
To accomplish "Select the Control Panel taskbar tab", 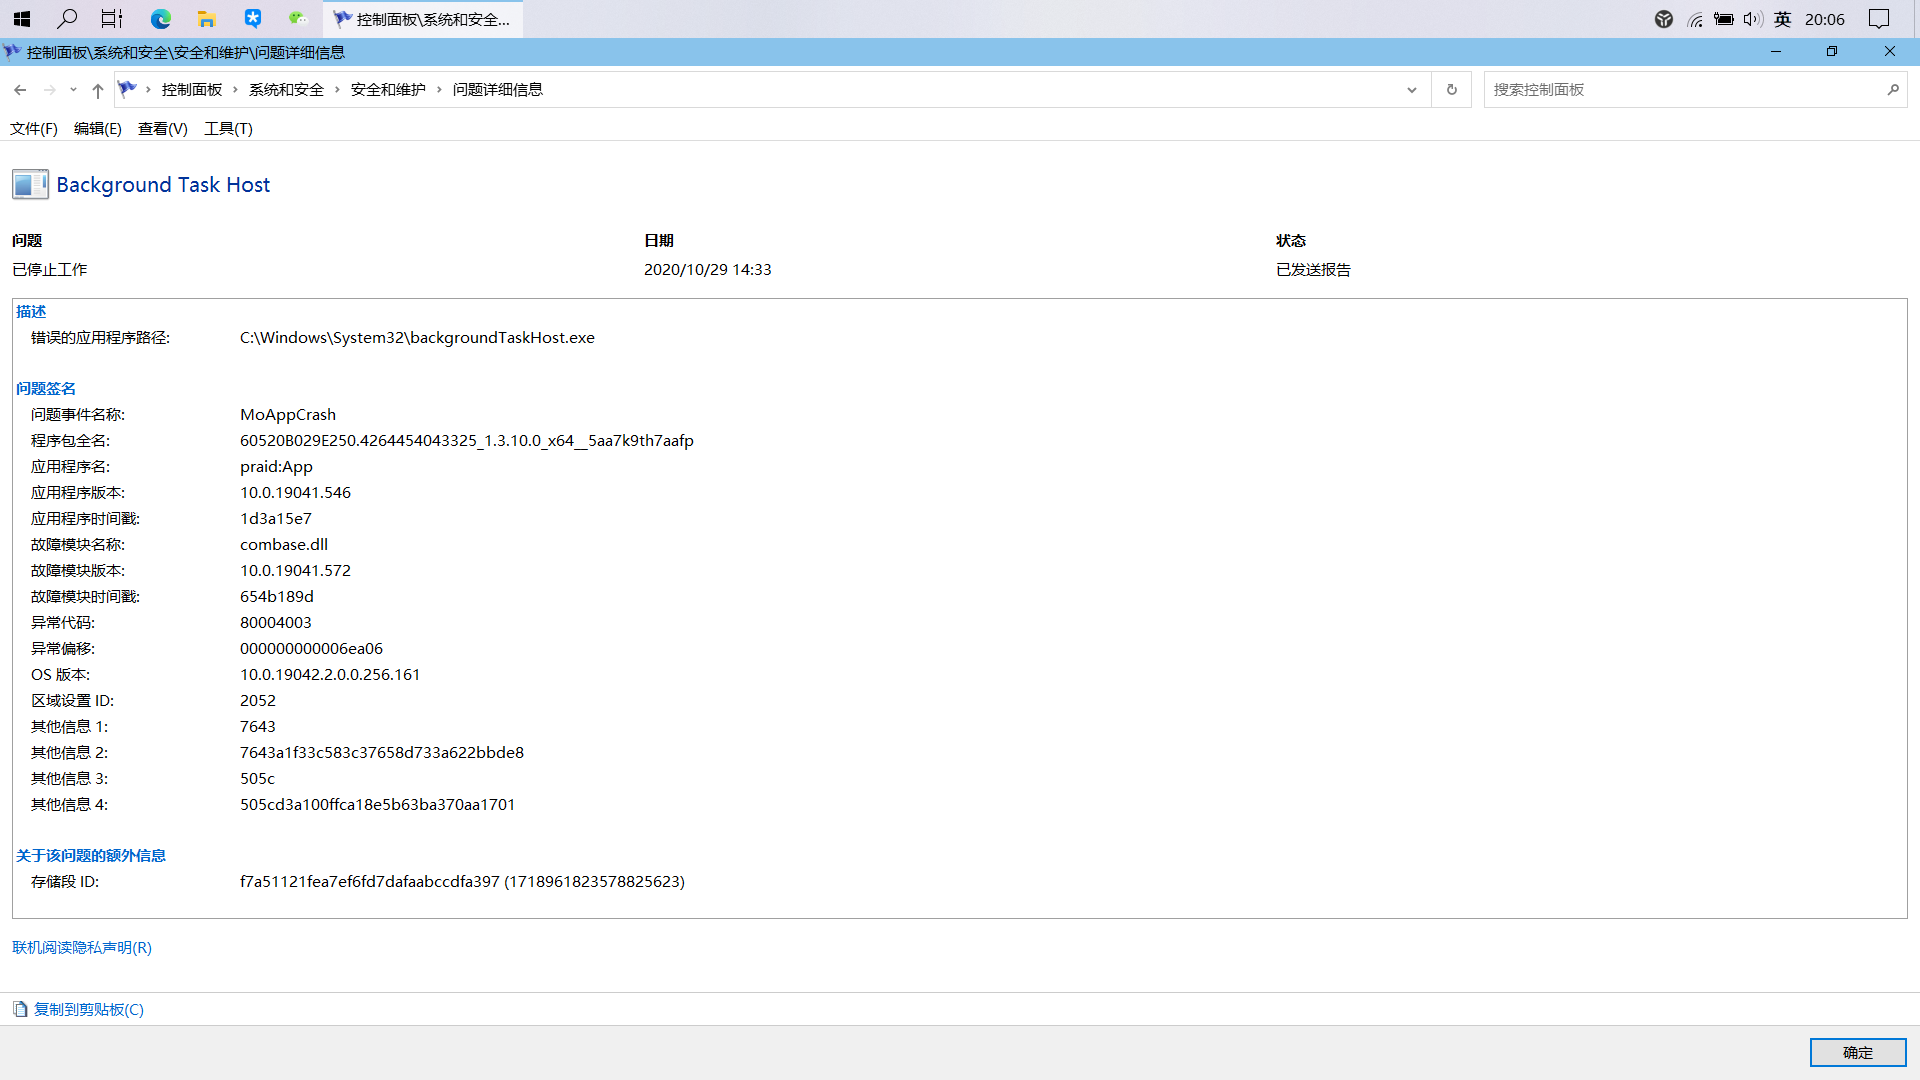I will point(422,19).
